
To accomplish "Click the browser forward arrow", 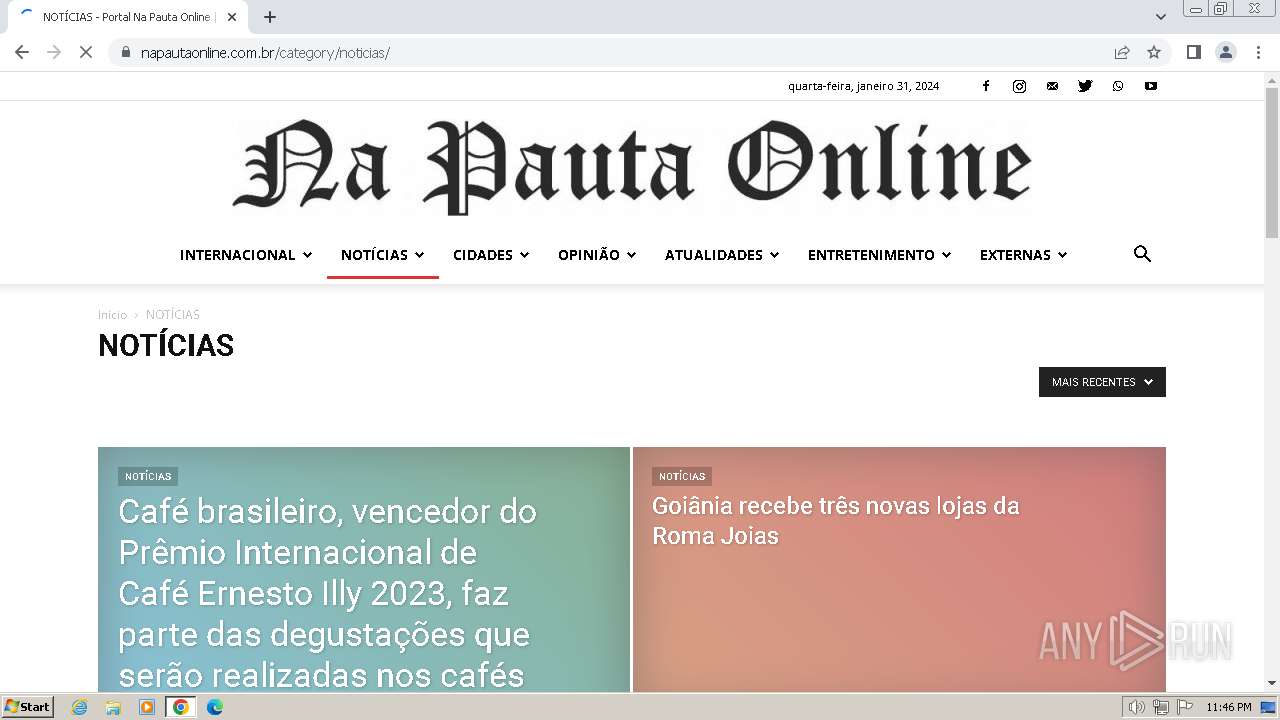I will click(x=54, y=52).
